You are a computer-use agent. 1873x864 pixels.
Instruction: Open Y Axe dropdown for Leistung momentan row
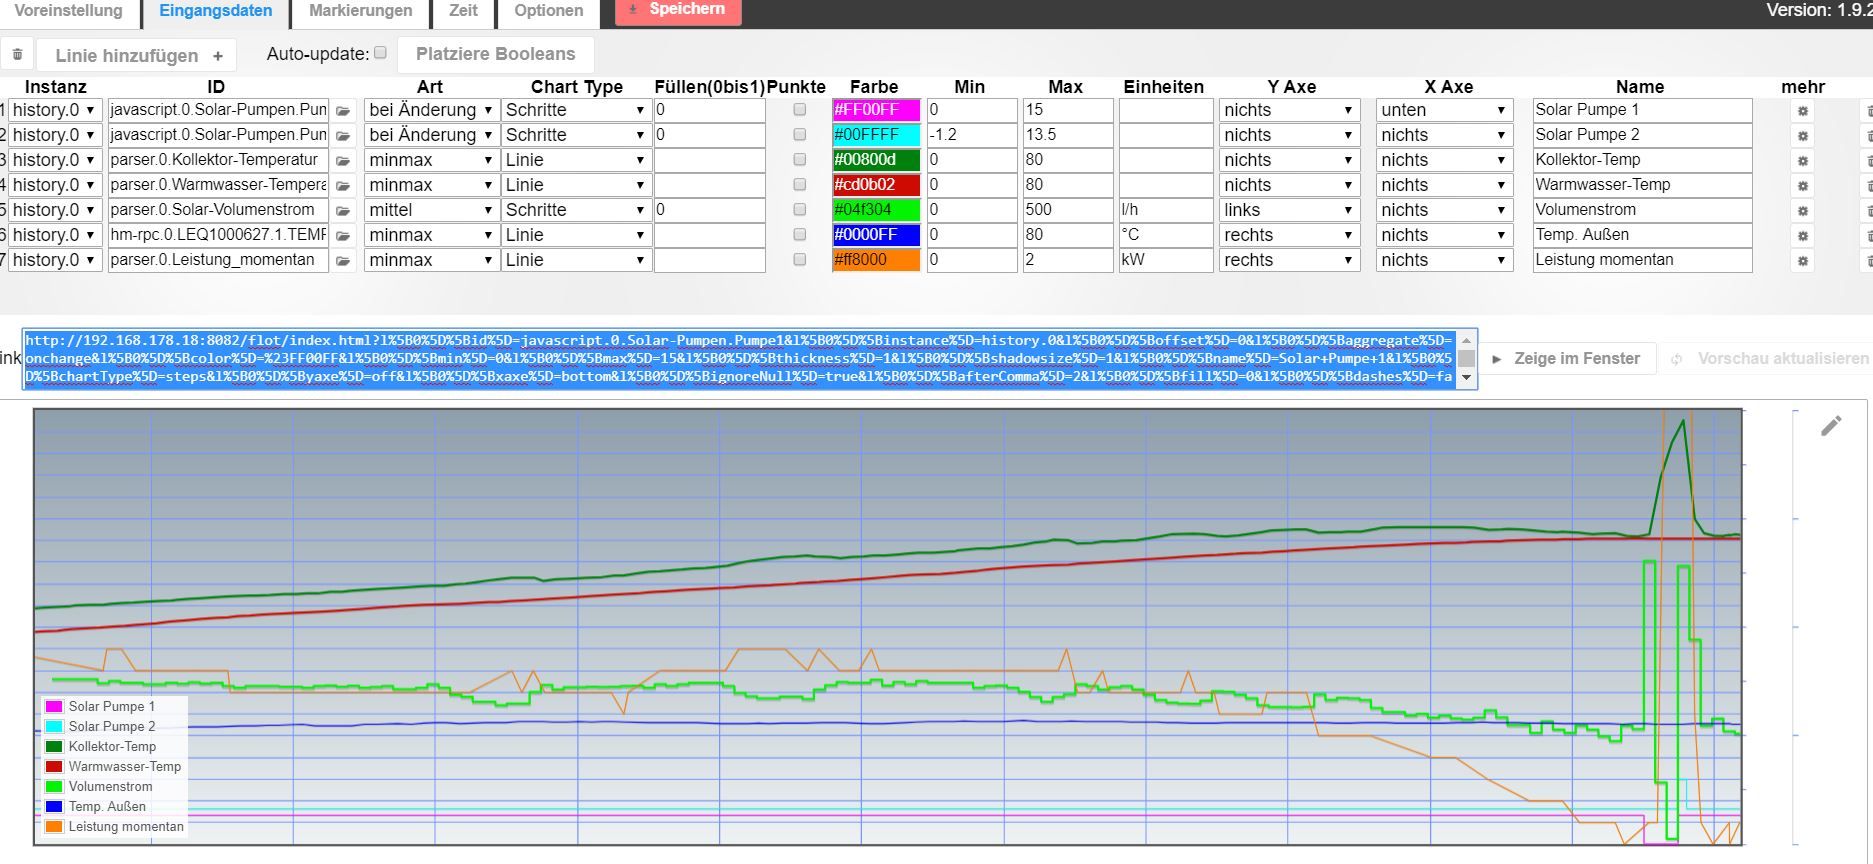click(1289, 260)
